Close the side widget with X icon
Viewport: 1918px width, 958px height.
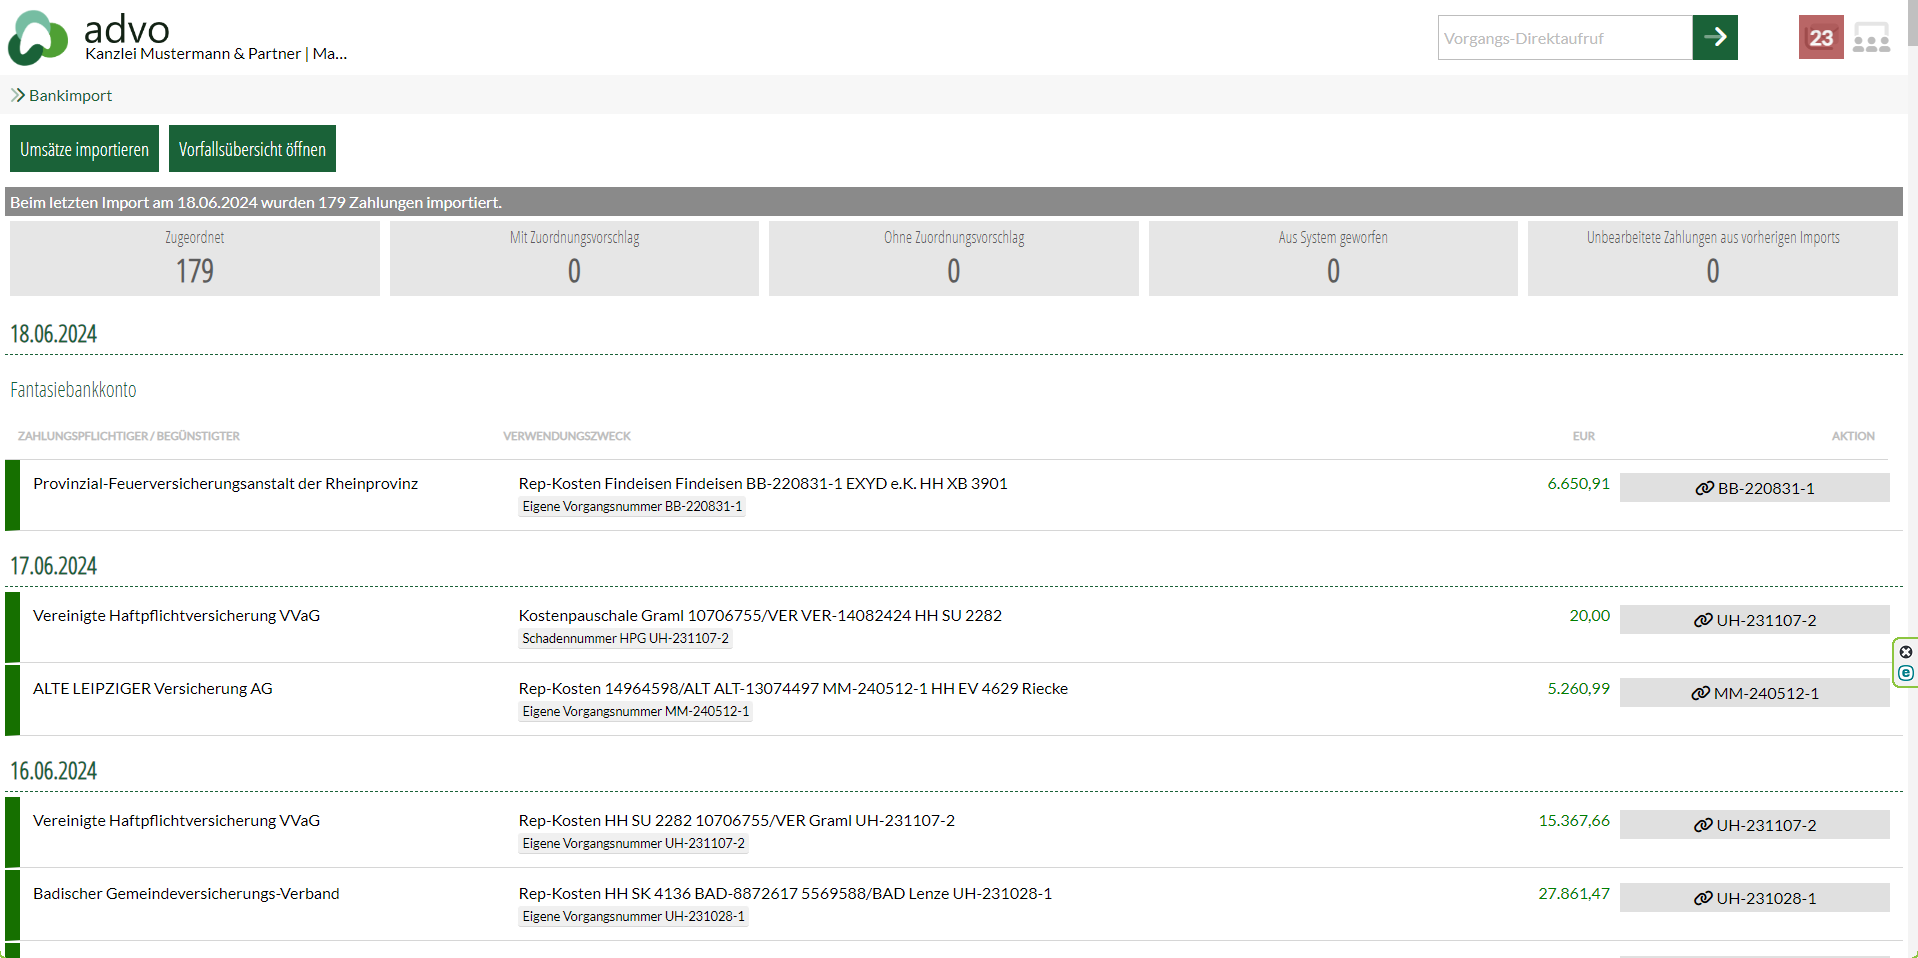pyautogui.click(x=1905, y=652)
